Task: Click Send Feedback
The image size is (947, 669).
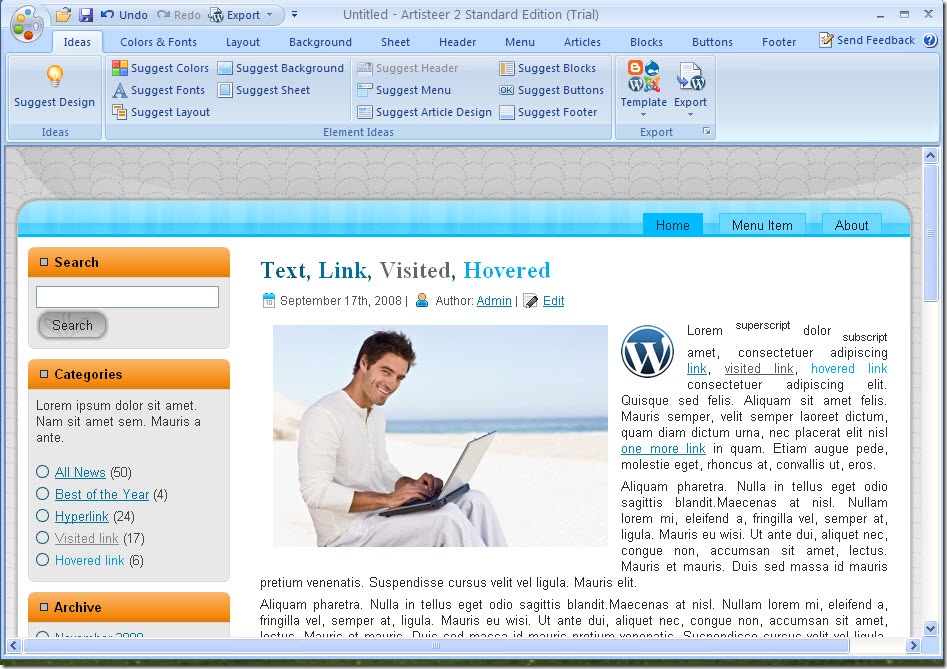Action: pos(867,40)
